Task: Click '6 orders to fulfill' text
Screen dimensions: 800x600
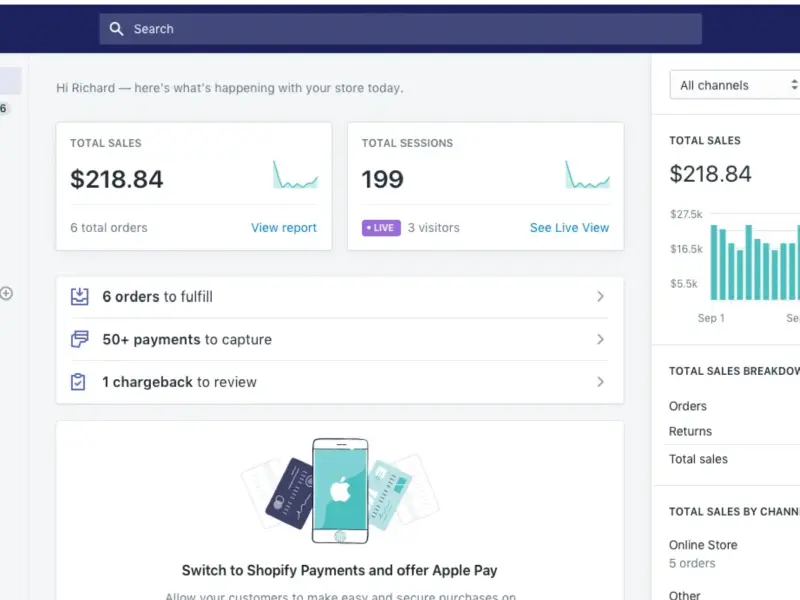Action: click(x=157, y=296)
